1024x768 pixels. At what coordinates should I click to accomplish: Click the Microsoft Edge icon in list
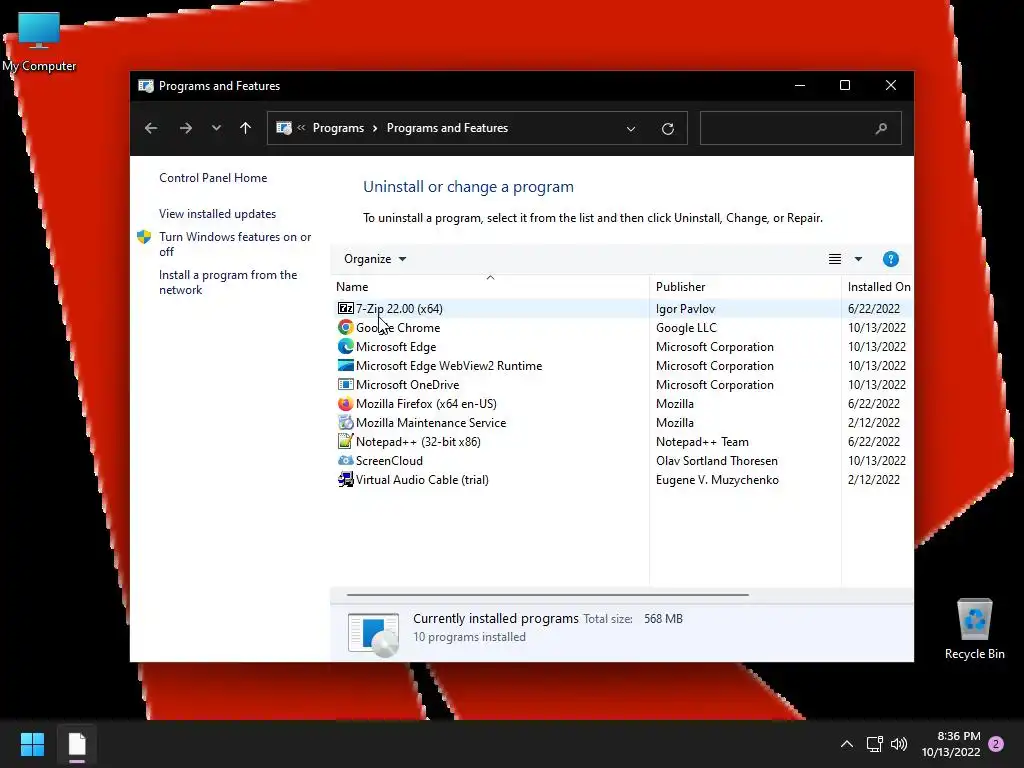pos(345,346)
